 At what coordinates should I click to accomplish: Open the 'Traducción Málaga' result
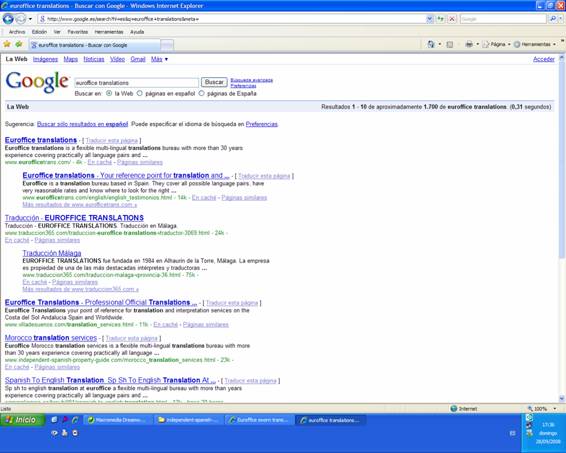[52, 253]
